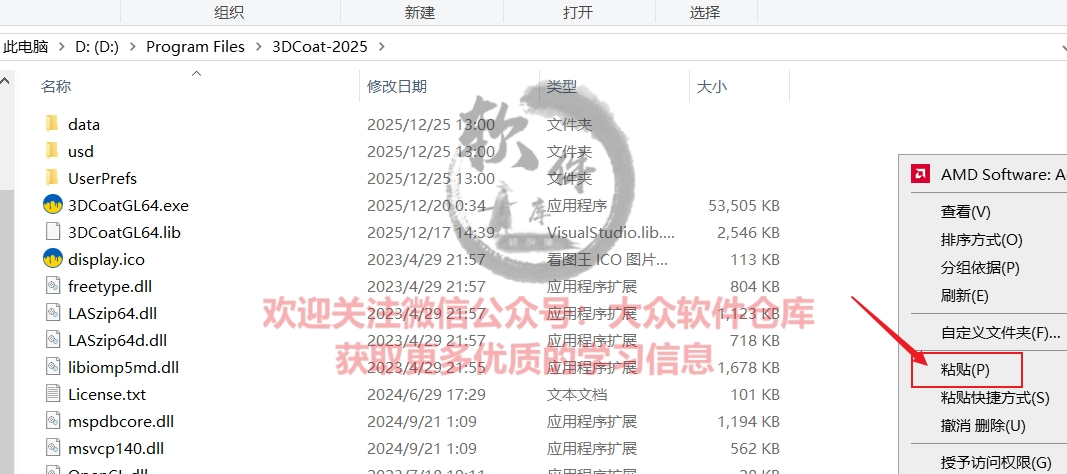Sort files by 大小 column header
The height and width of the screenshot is (474, 1067).
tap(711, 86)
